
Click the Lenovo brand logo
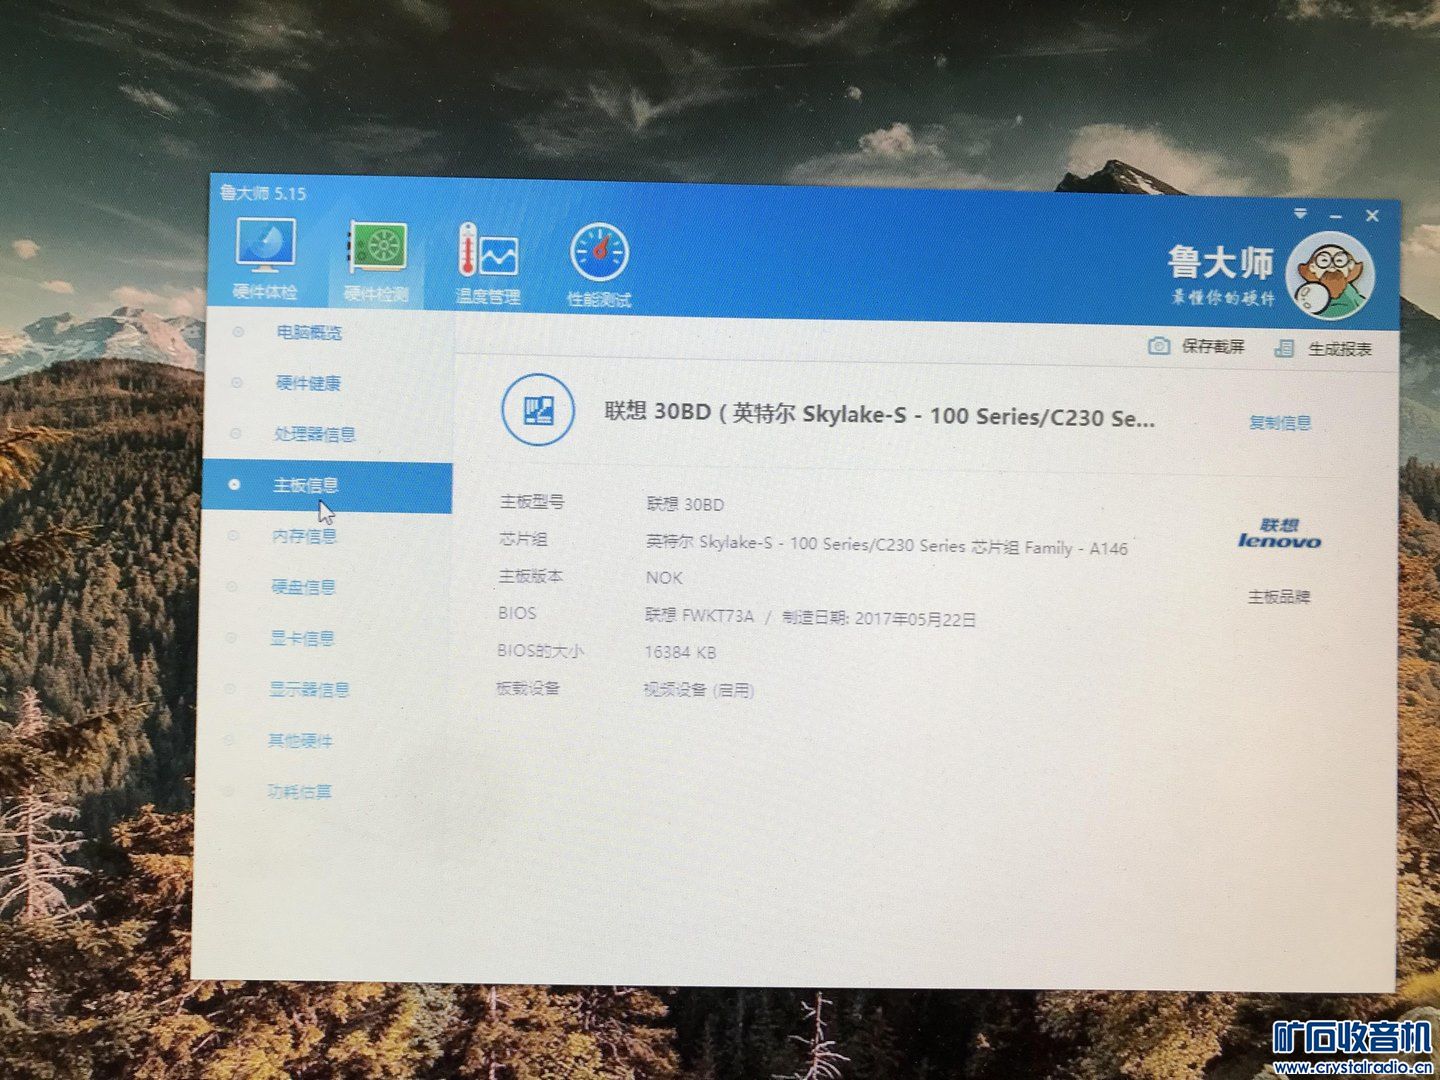pos(1279,534)
